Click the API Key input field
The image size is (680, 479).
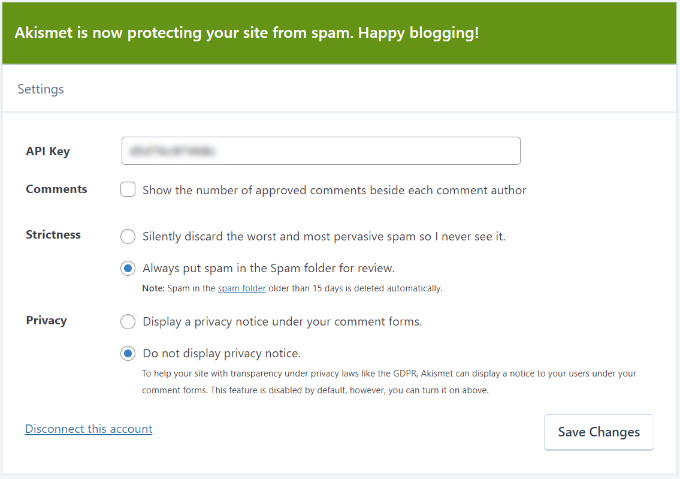320,151
